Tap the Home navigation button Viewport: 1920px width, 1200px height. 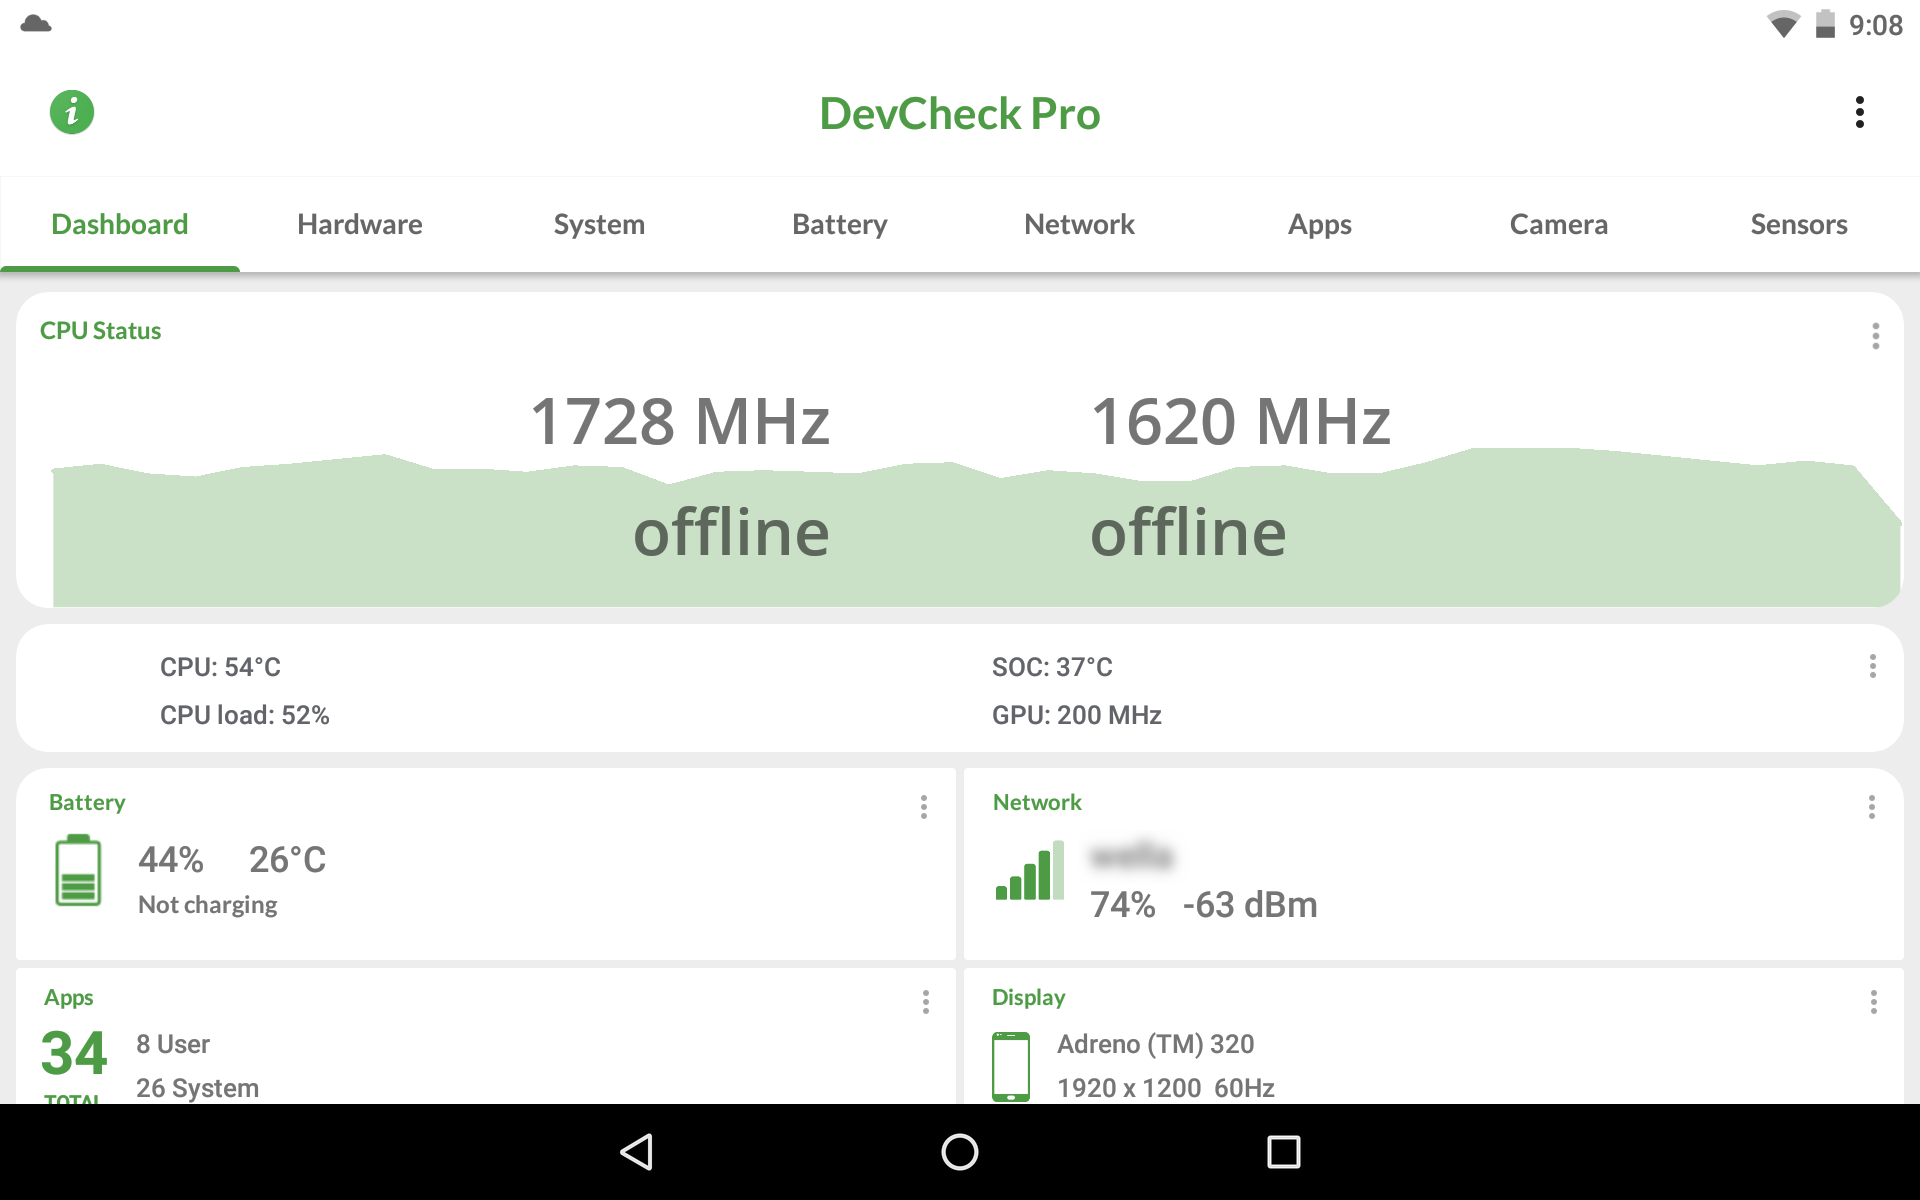959,1152
